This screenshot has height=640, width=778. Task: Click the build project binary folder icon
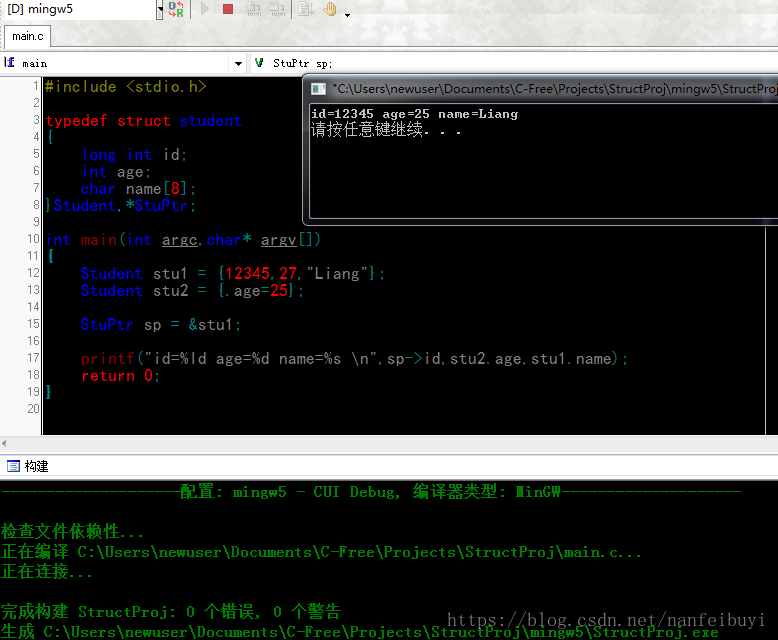tap(277, 9)
